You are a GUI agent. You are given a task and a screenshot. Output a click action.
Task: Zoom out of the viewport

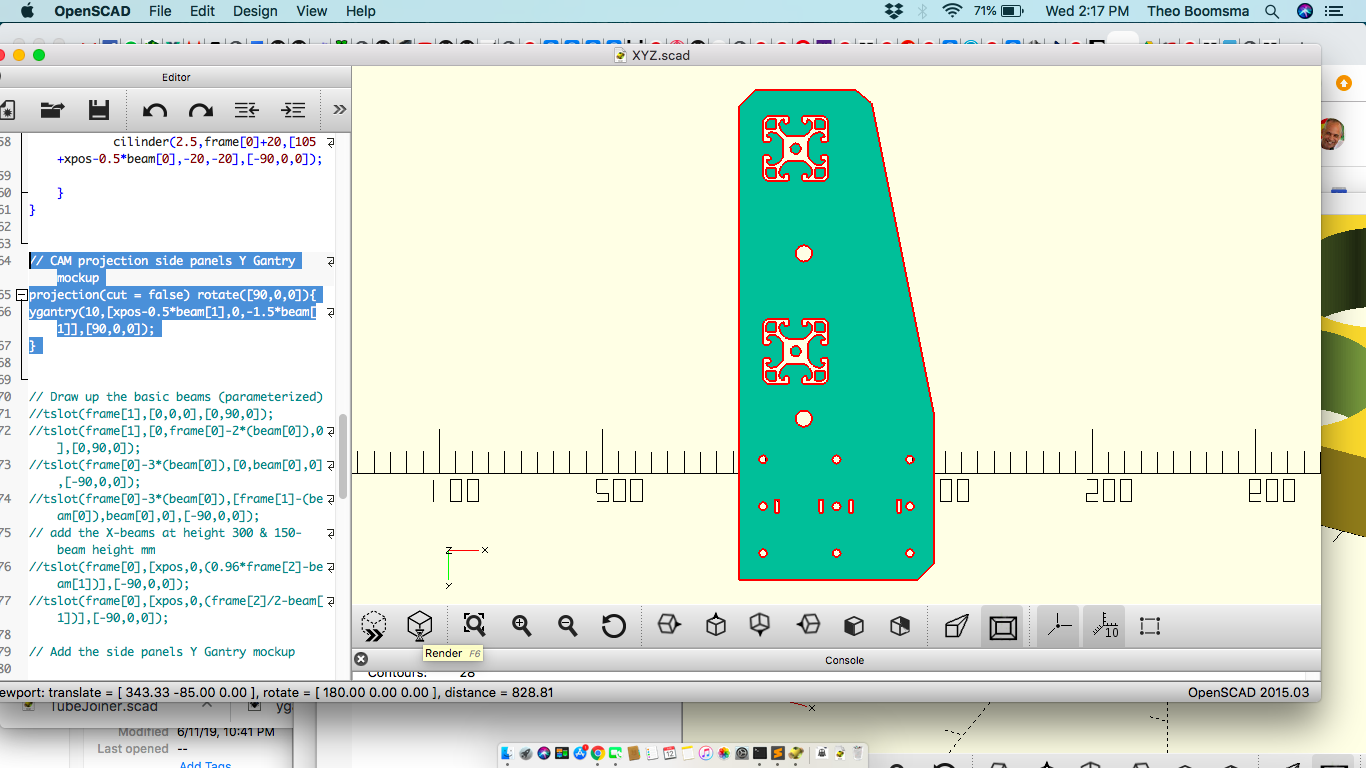tap(567, 626)
